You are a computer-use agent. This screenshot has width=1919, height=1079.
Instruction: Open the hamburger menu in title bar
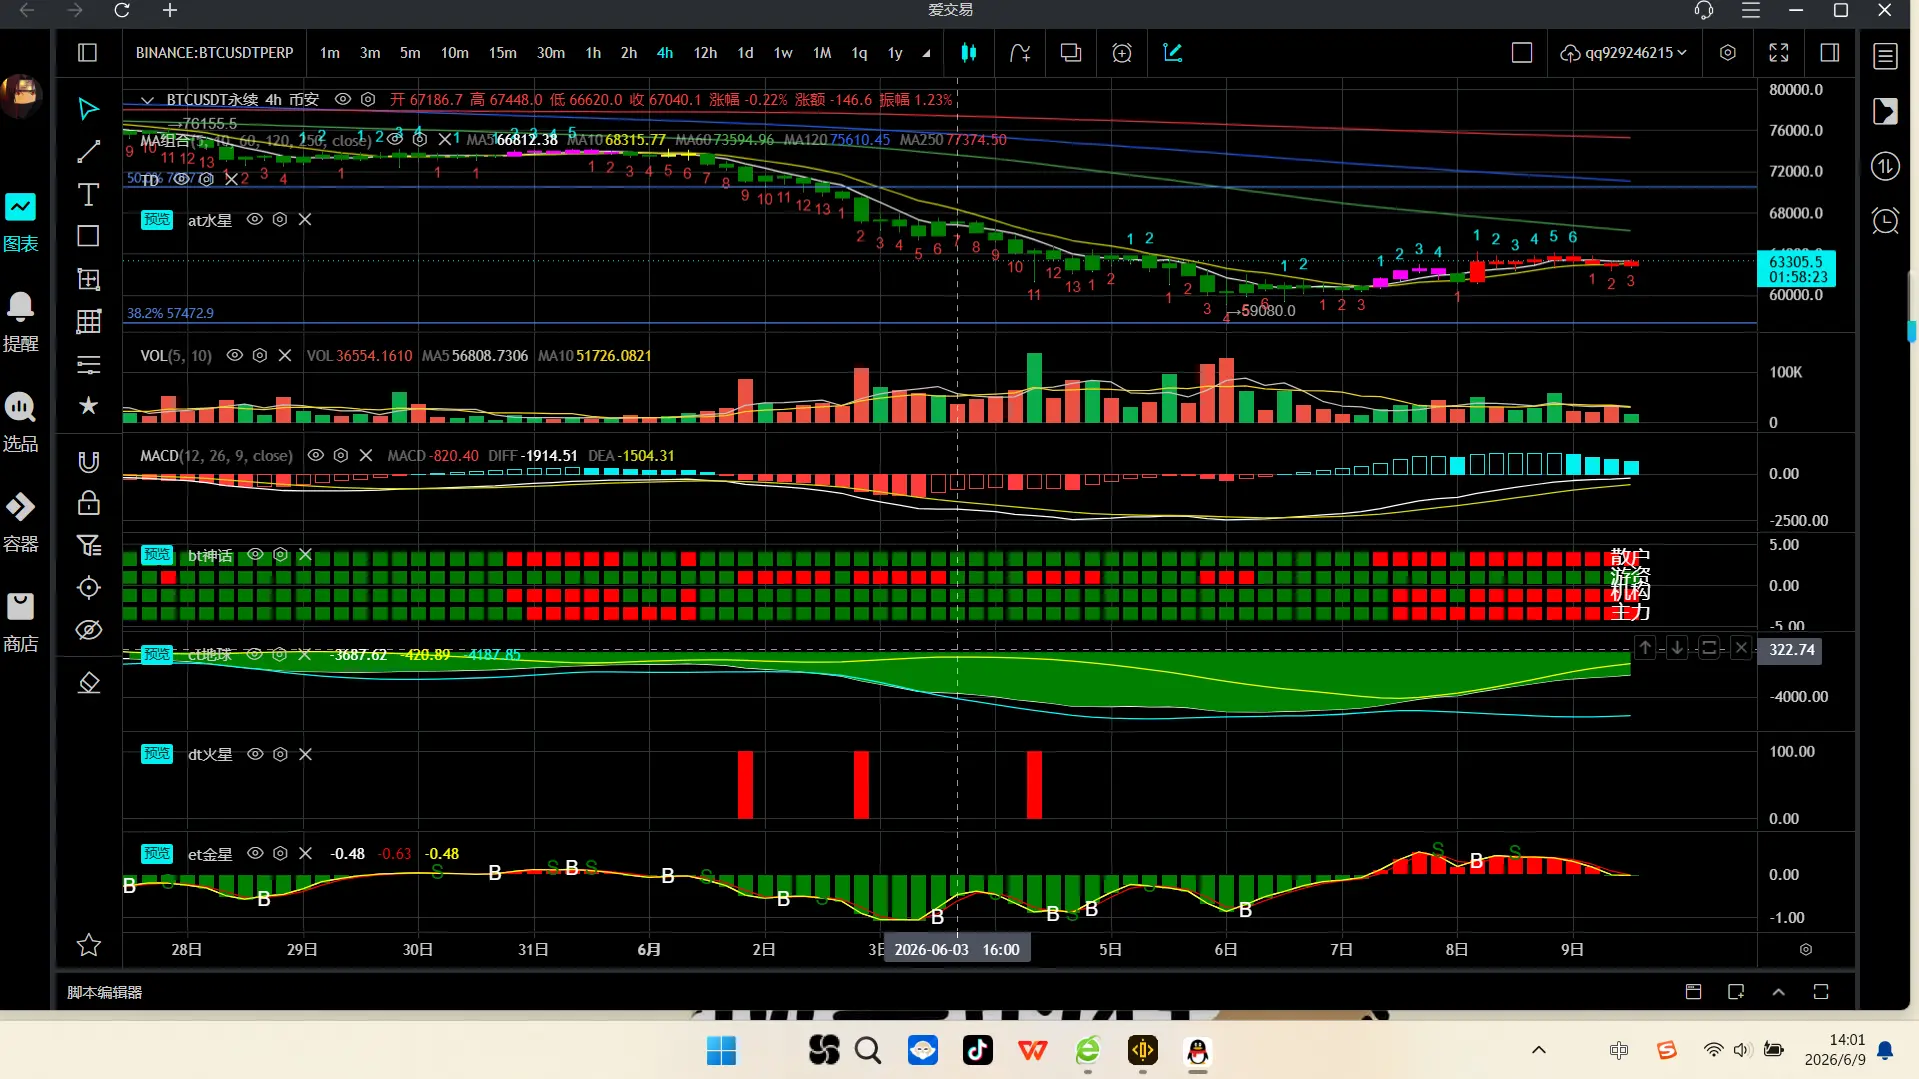tap(1750, 10)
